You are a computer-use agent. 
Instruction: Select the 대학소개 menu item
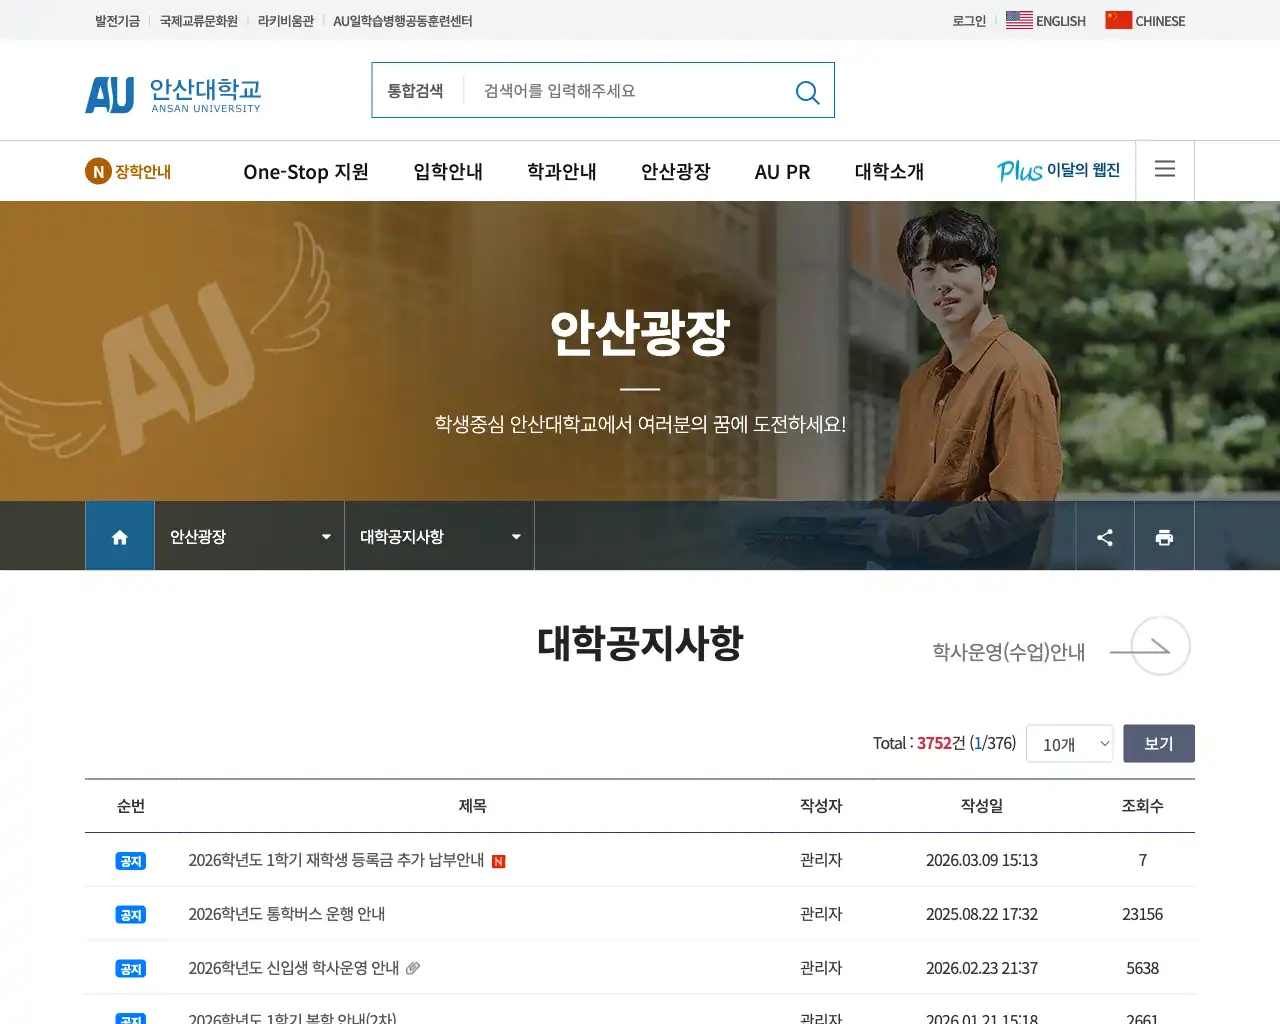tap(889, 171)
